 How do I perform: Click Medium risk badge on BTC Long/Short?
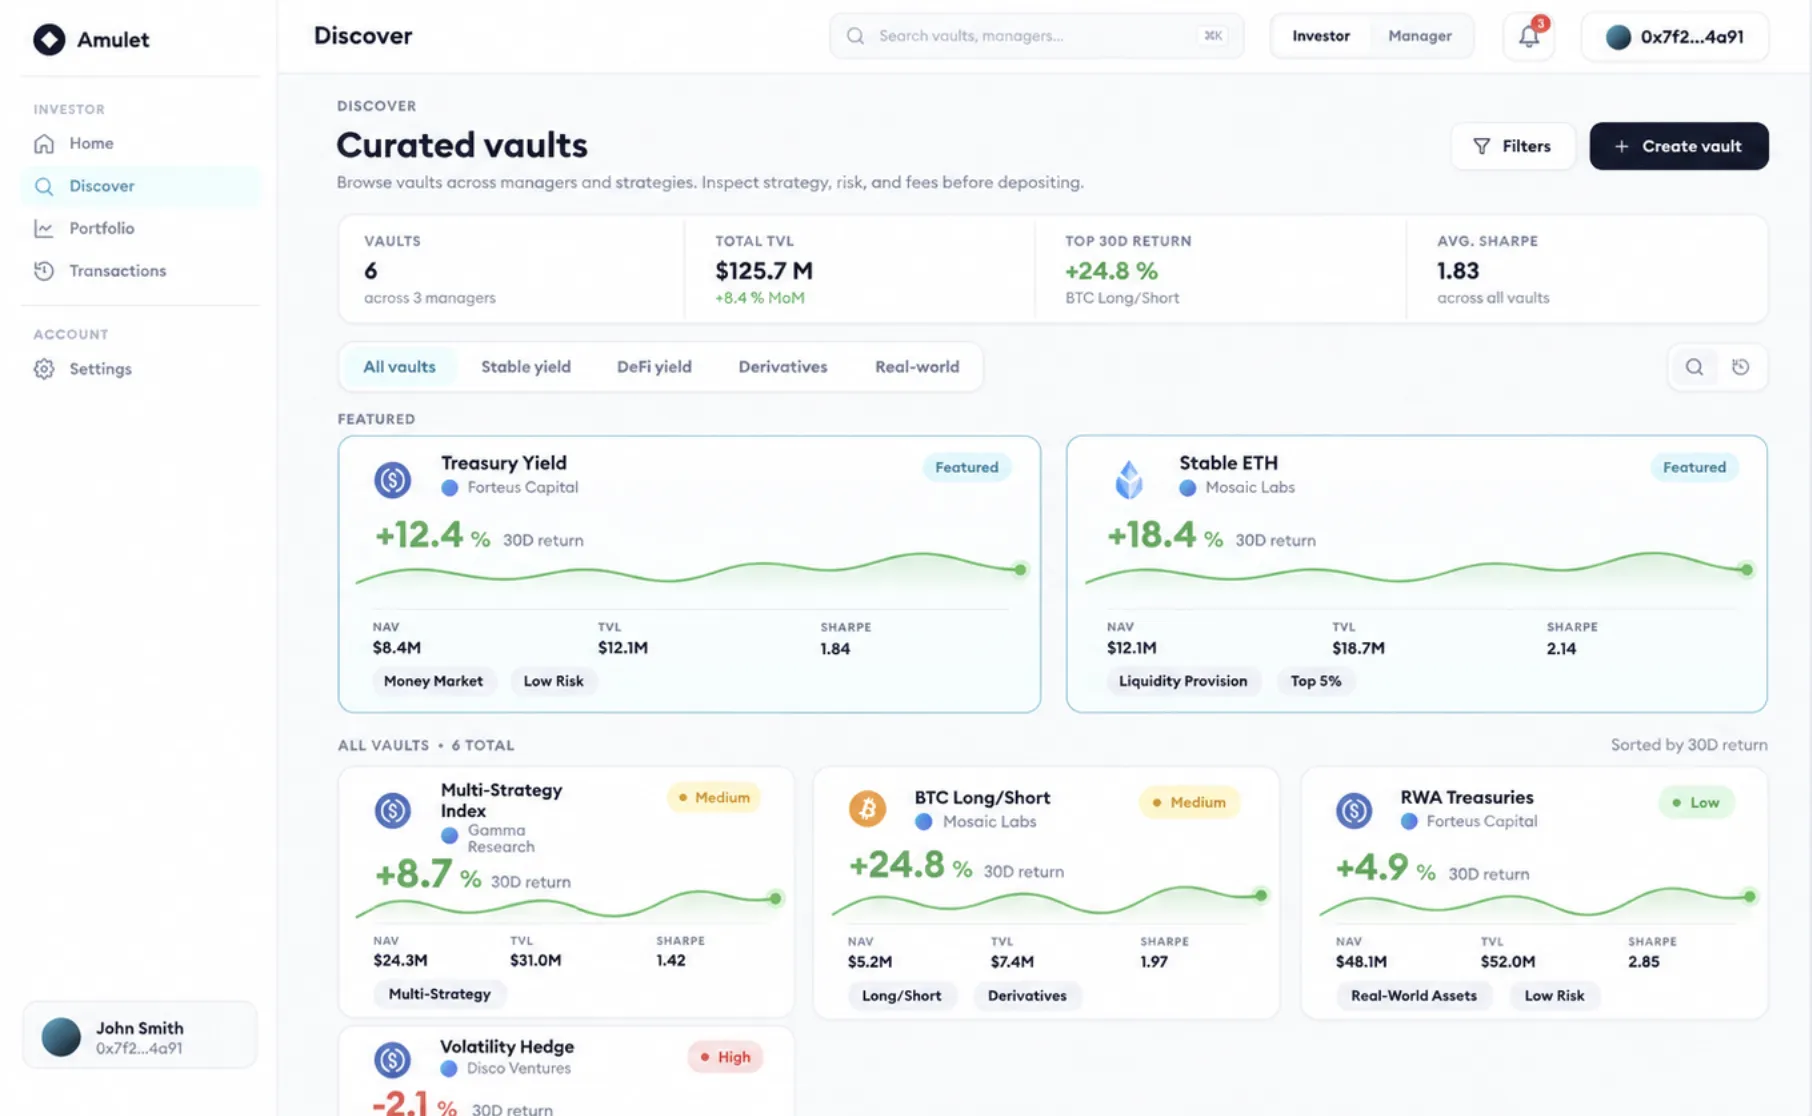(x=1189, y=802)
